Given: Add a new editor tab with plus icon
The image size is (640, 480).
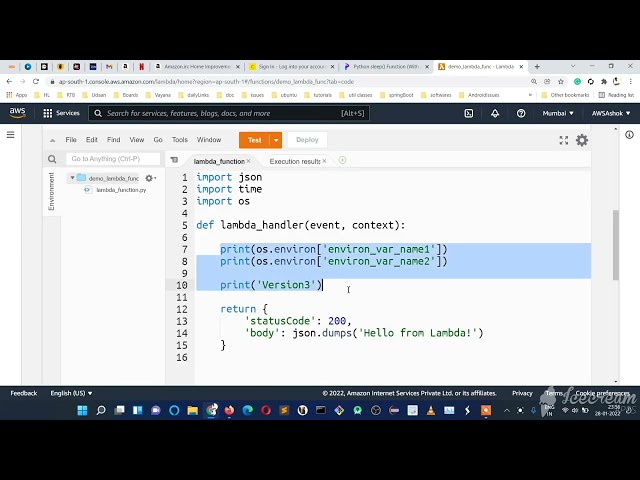Looking at the screenshot, I should click(x=342, y=160).
